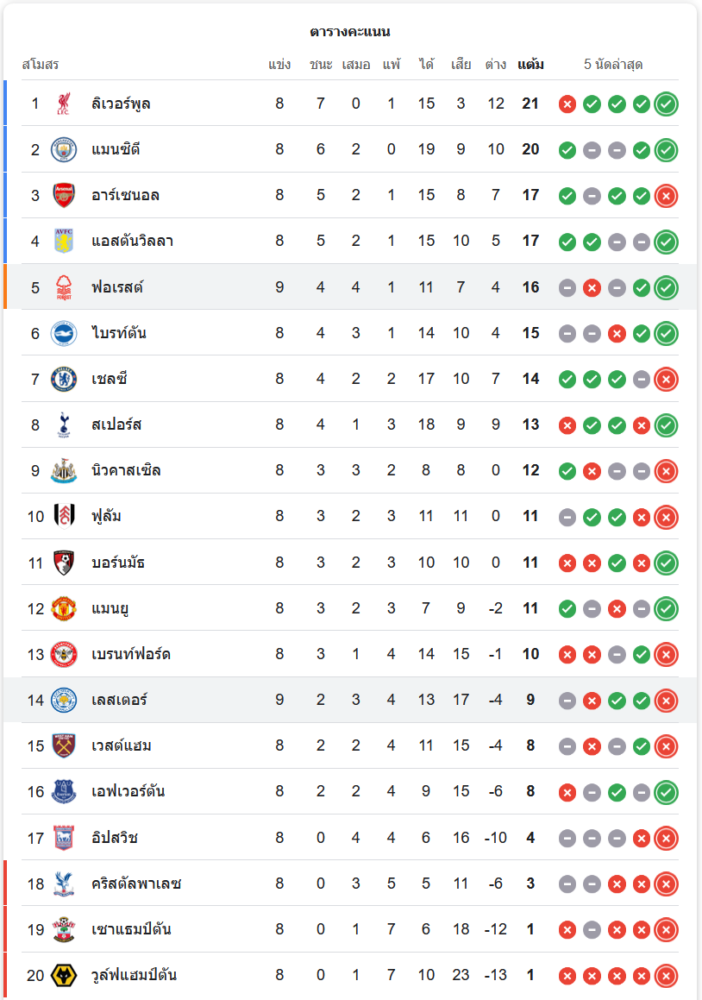Click Forest's circled latest match result
Image resolution: width=702 pixels, height=1000 pixels.
(666, 288)
